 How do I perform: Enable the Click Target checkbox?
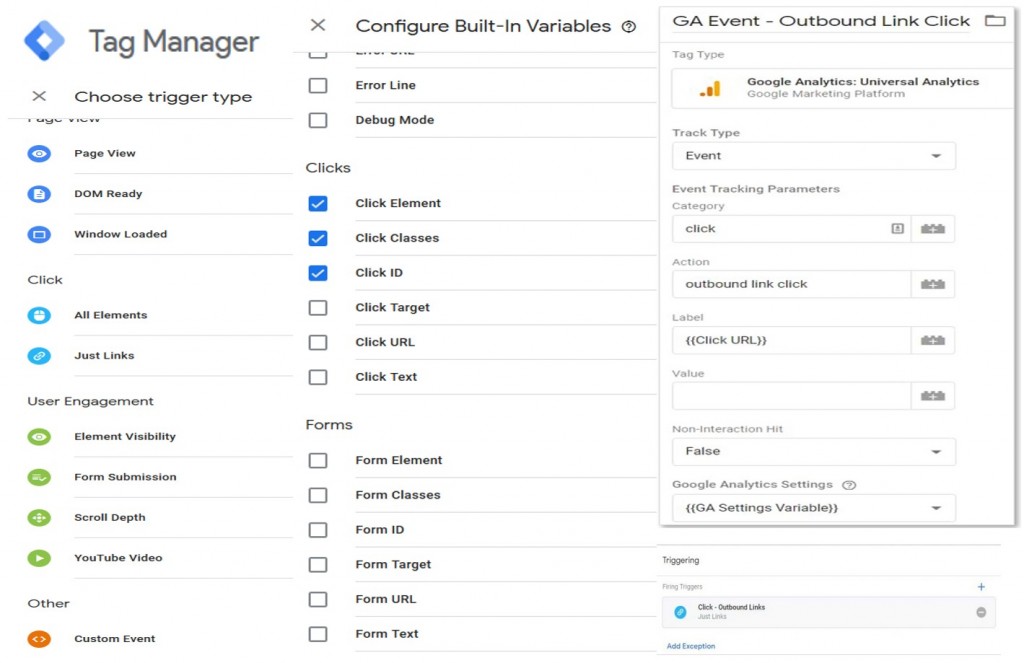[318, 308]
